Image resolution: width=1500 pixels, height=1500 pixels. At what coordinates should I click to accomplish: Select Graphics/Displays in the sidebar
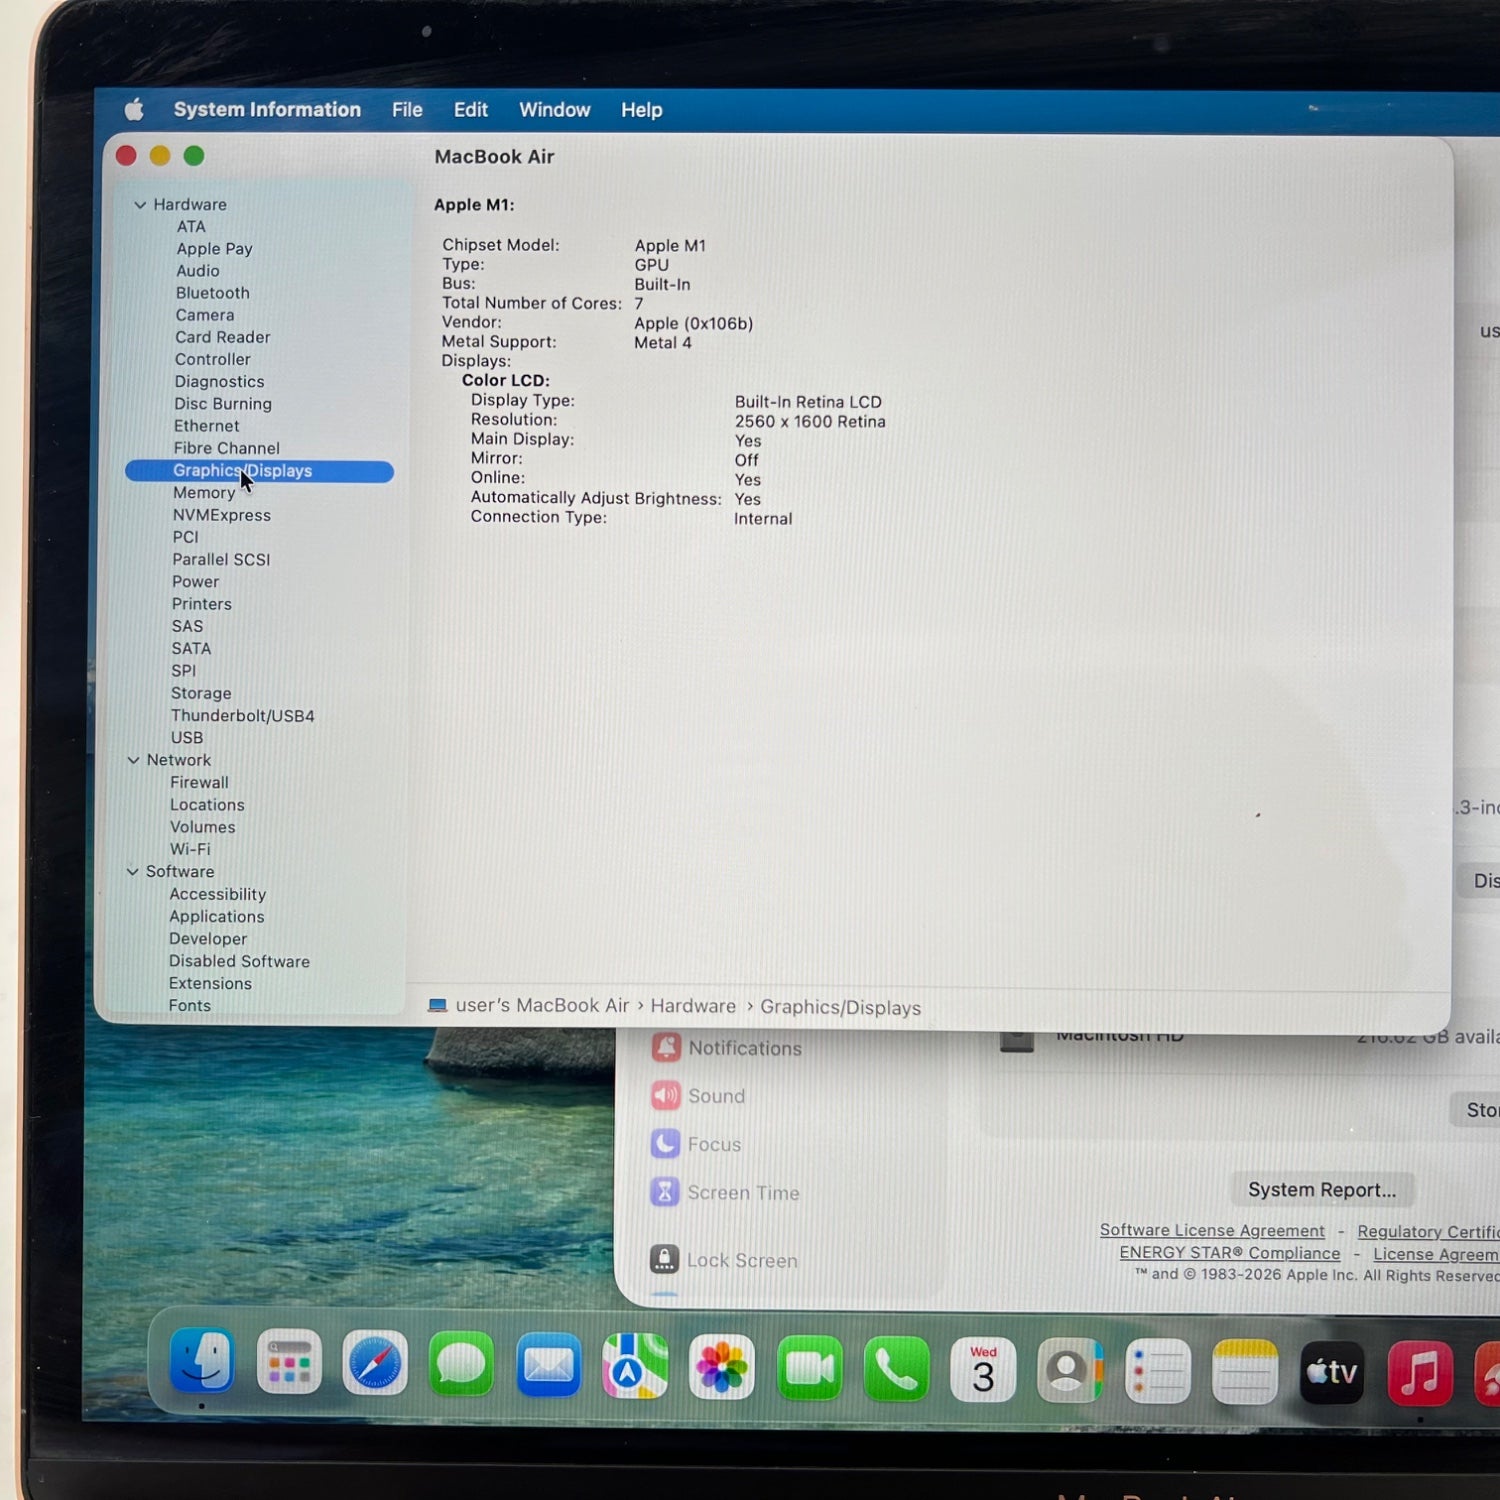click(259, 471)
